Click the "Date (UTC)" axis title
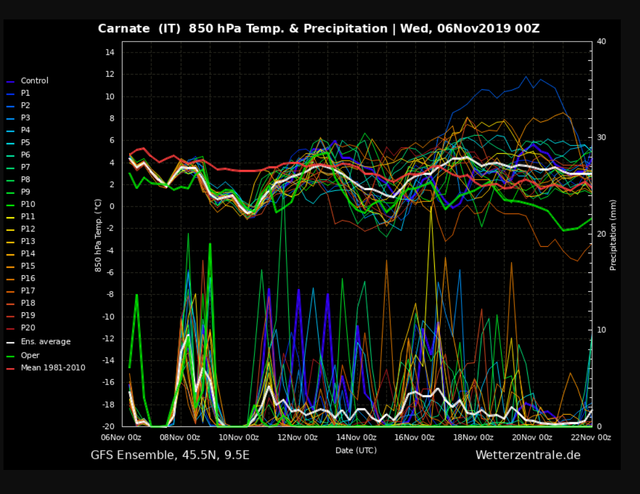 tap(356, 450)
